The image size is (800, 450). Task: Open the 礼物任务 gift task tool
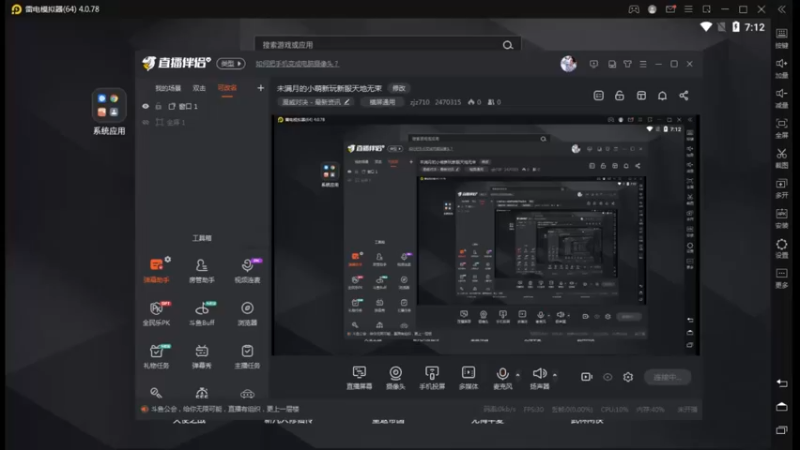pos(157,356)
